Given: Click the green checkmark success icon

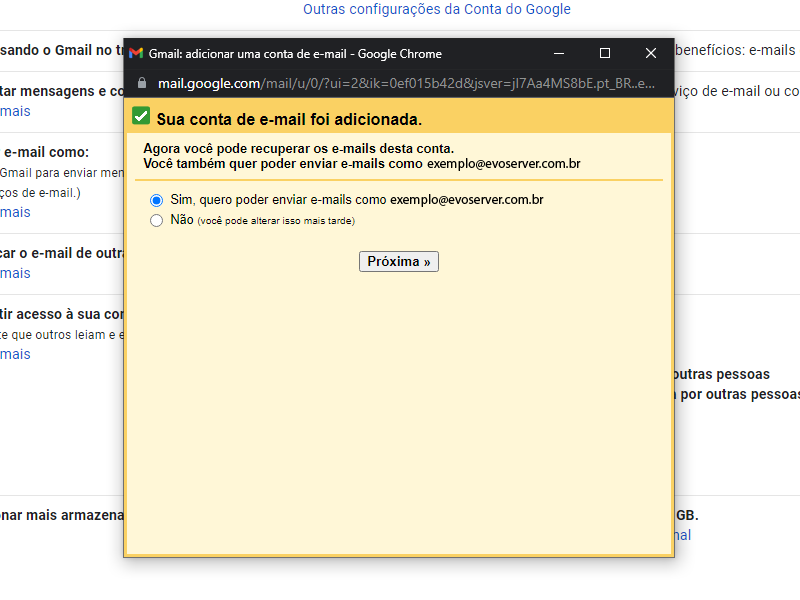Looking at the screenshot, I should [x=141, y=116].
